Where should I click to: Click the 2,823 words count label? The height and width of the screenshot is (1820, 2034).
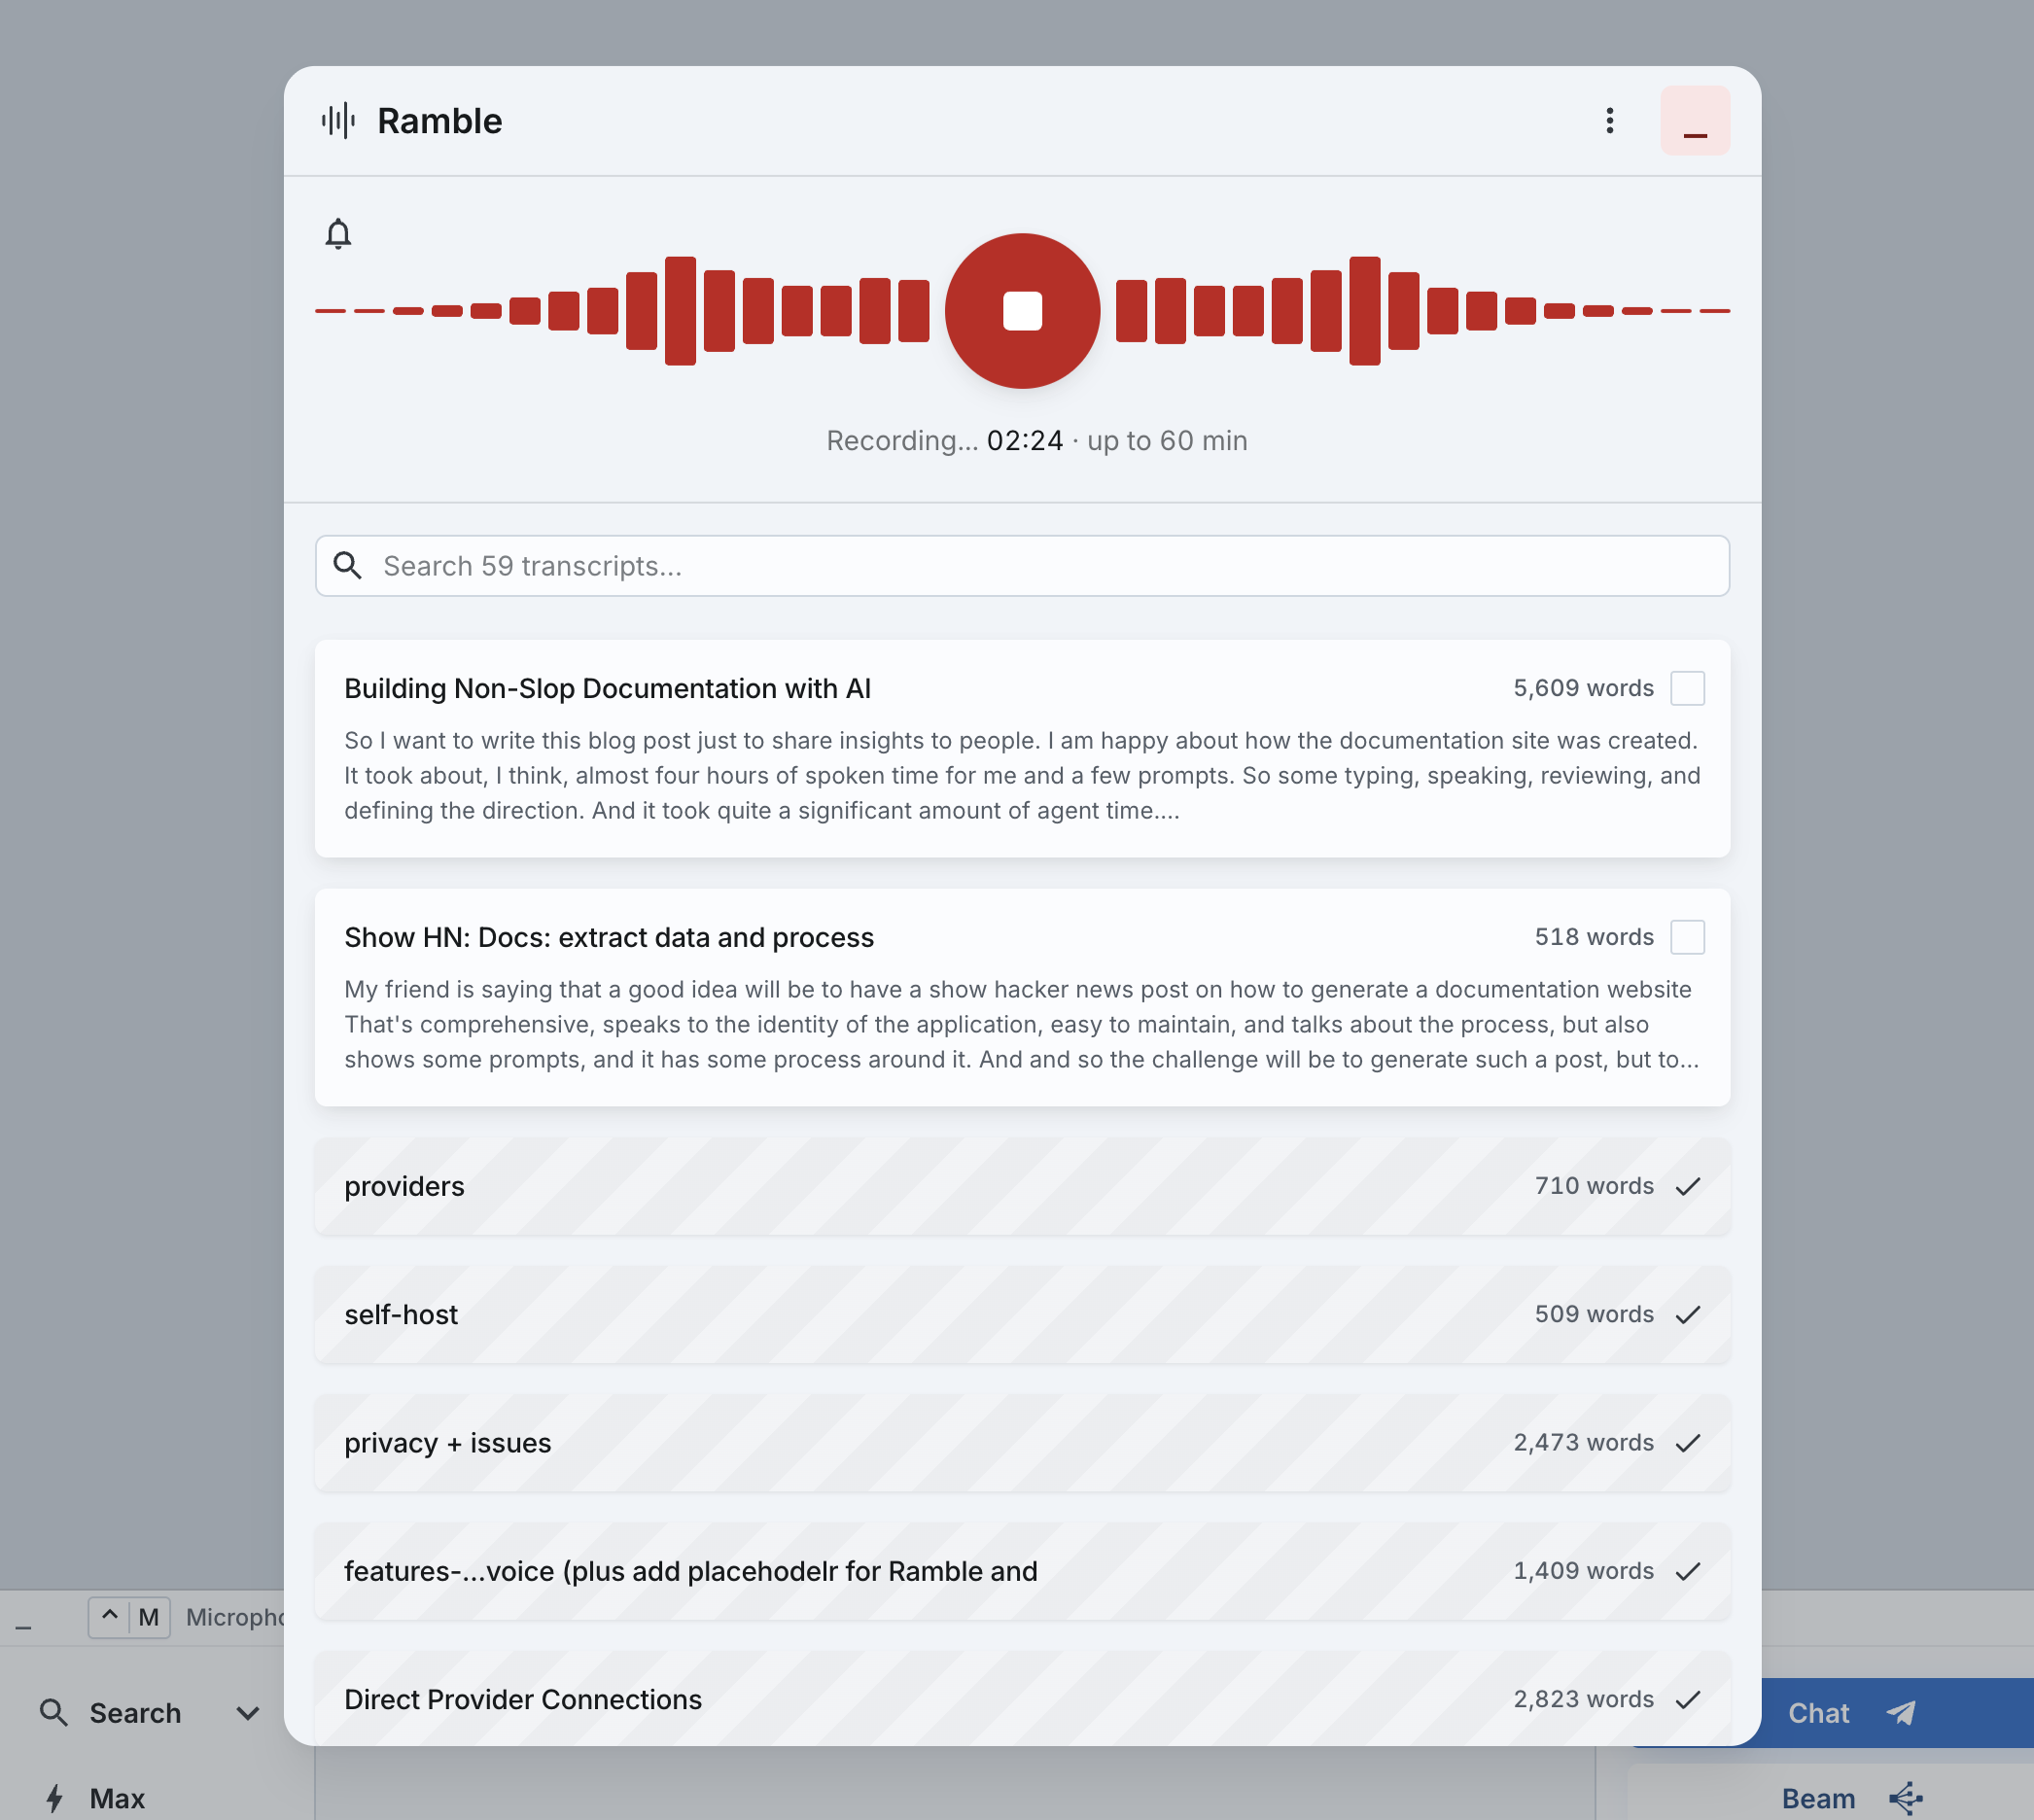(1583, 1699)
